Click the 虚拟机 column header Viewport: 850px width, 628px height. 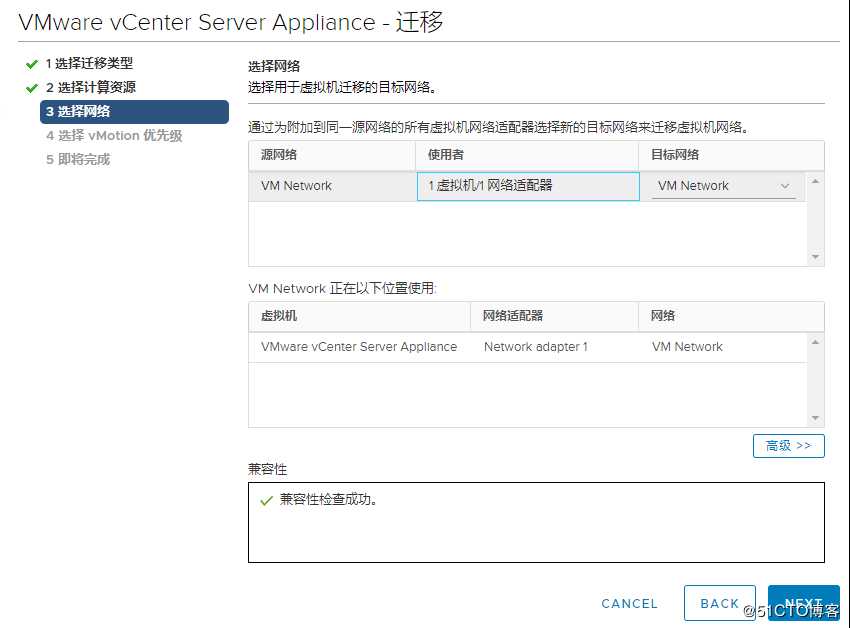(x=359, y=316)
